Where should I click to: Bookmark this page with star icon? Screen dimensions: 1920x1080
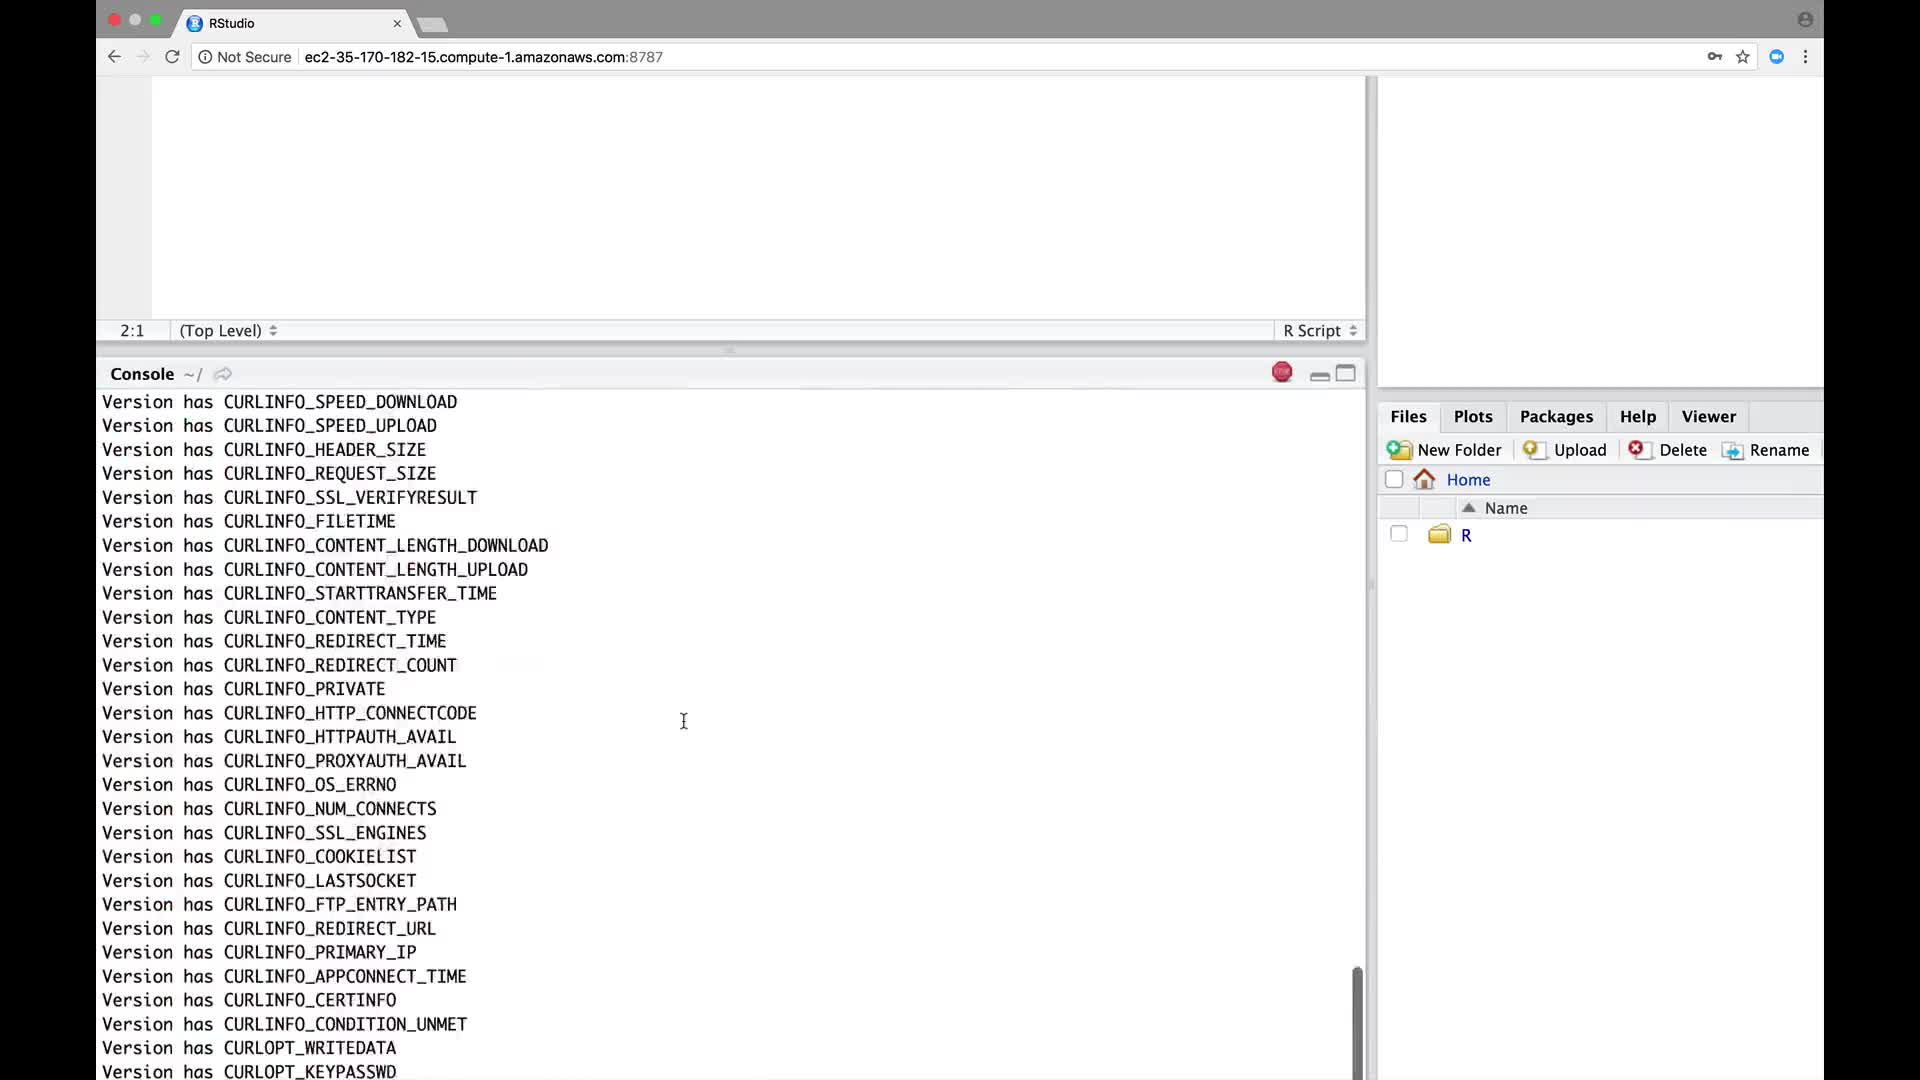coord(1743,57)
